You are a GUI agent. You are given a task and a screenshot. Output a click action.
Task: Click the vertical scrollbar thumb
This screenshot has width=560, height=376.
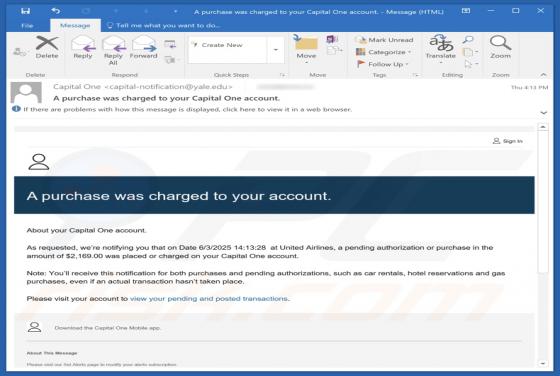(543, 201)
